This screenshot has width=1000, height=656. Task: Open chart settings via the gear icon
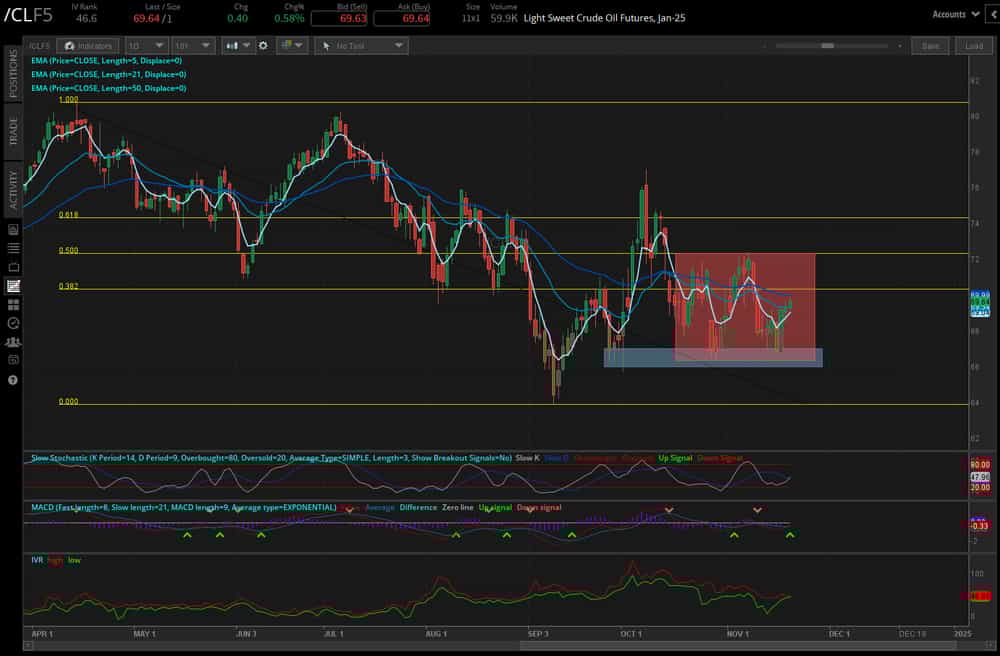pos(262,45)
